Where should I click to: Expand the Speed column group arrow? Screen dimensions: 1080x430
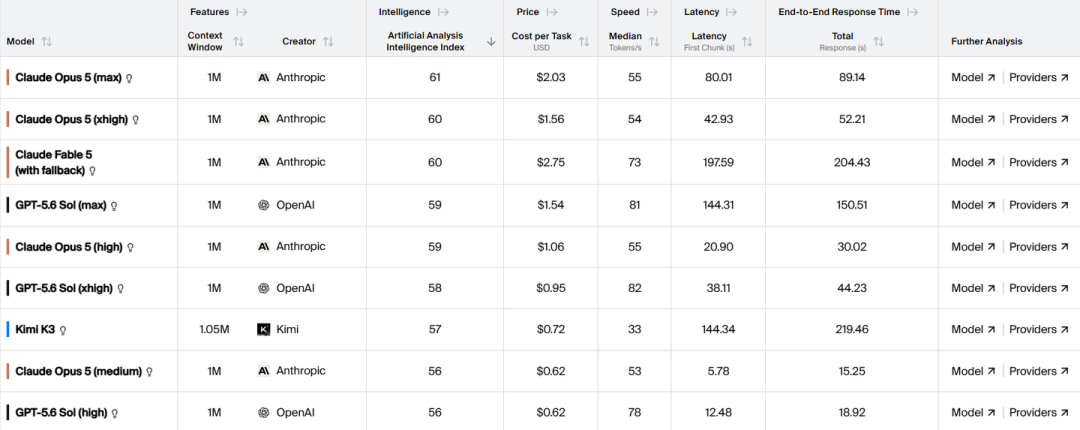(x=652, y=12)
